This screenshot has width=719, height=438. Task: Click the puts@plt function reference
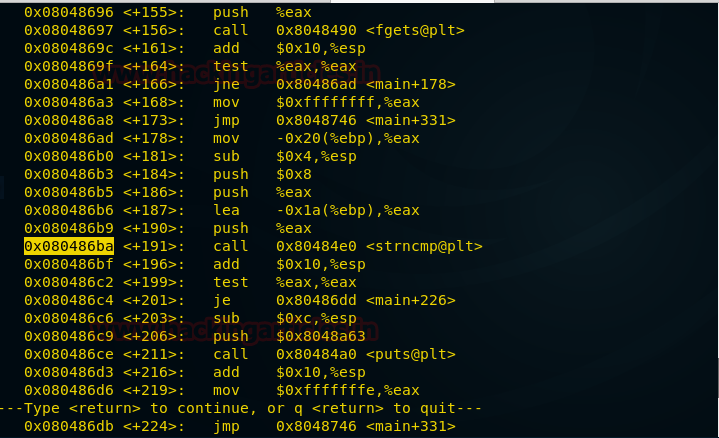416,354
